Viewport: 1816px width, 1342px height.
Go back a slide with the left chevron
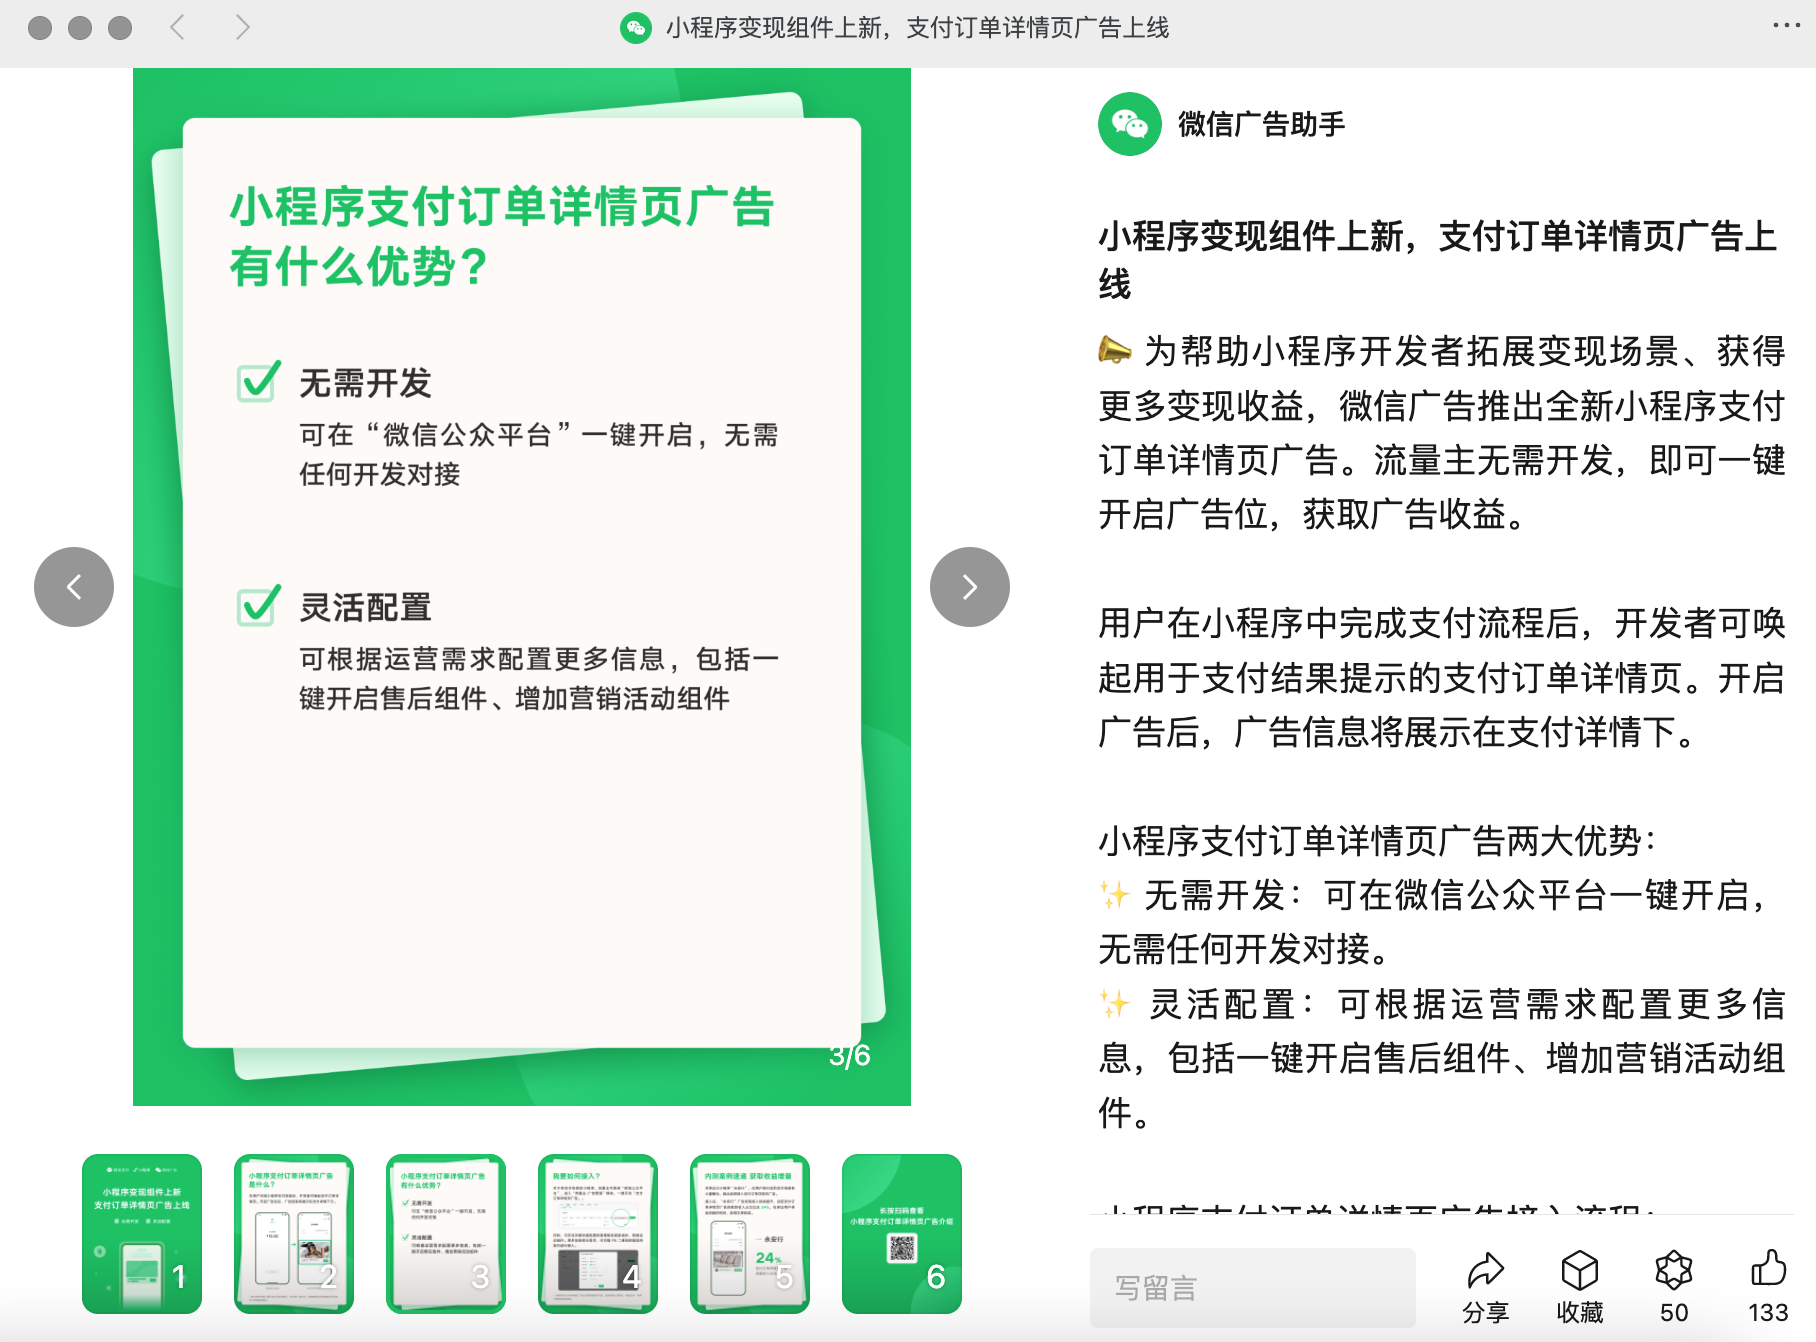(74, 587)
